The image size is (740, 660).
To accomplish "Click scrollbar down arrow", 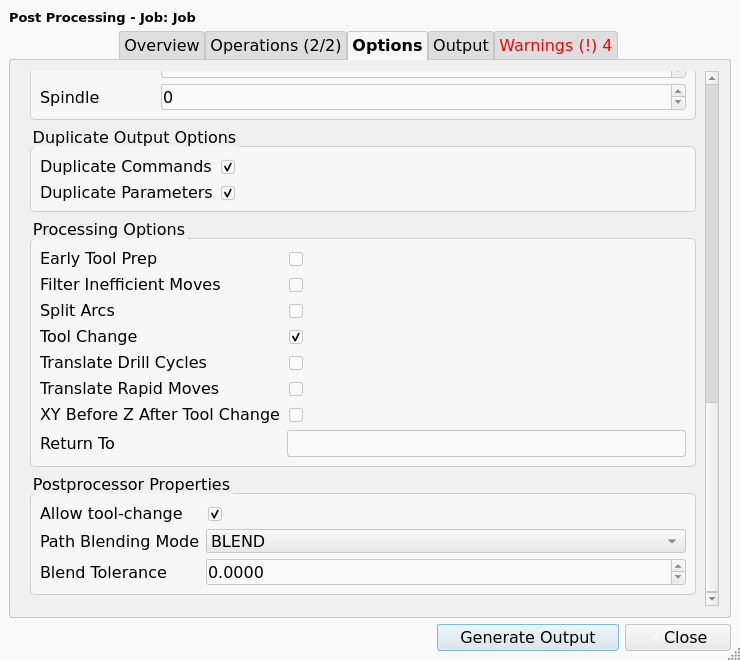I will click(x=712, y=599).
